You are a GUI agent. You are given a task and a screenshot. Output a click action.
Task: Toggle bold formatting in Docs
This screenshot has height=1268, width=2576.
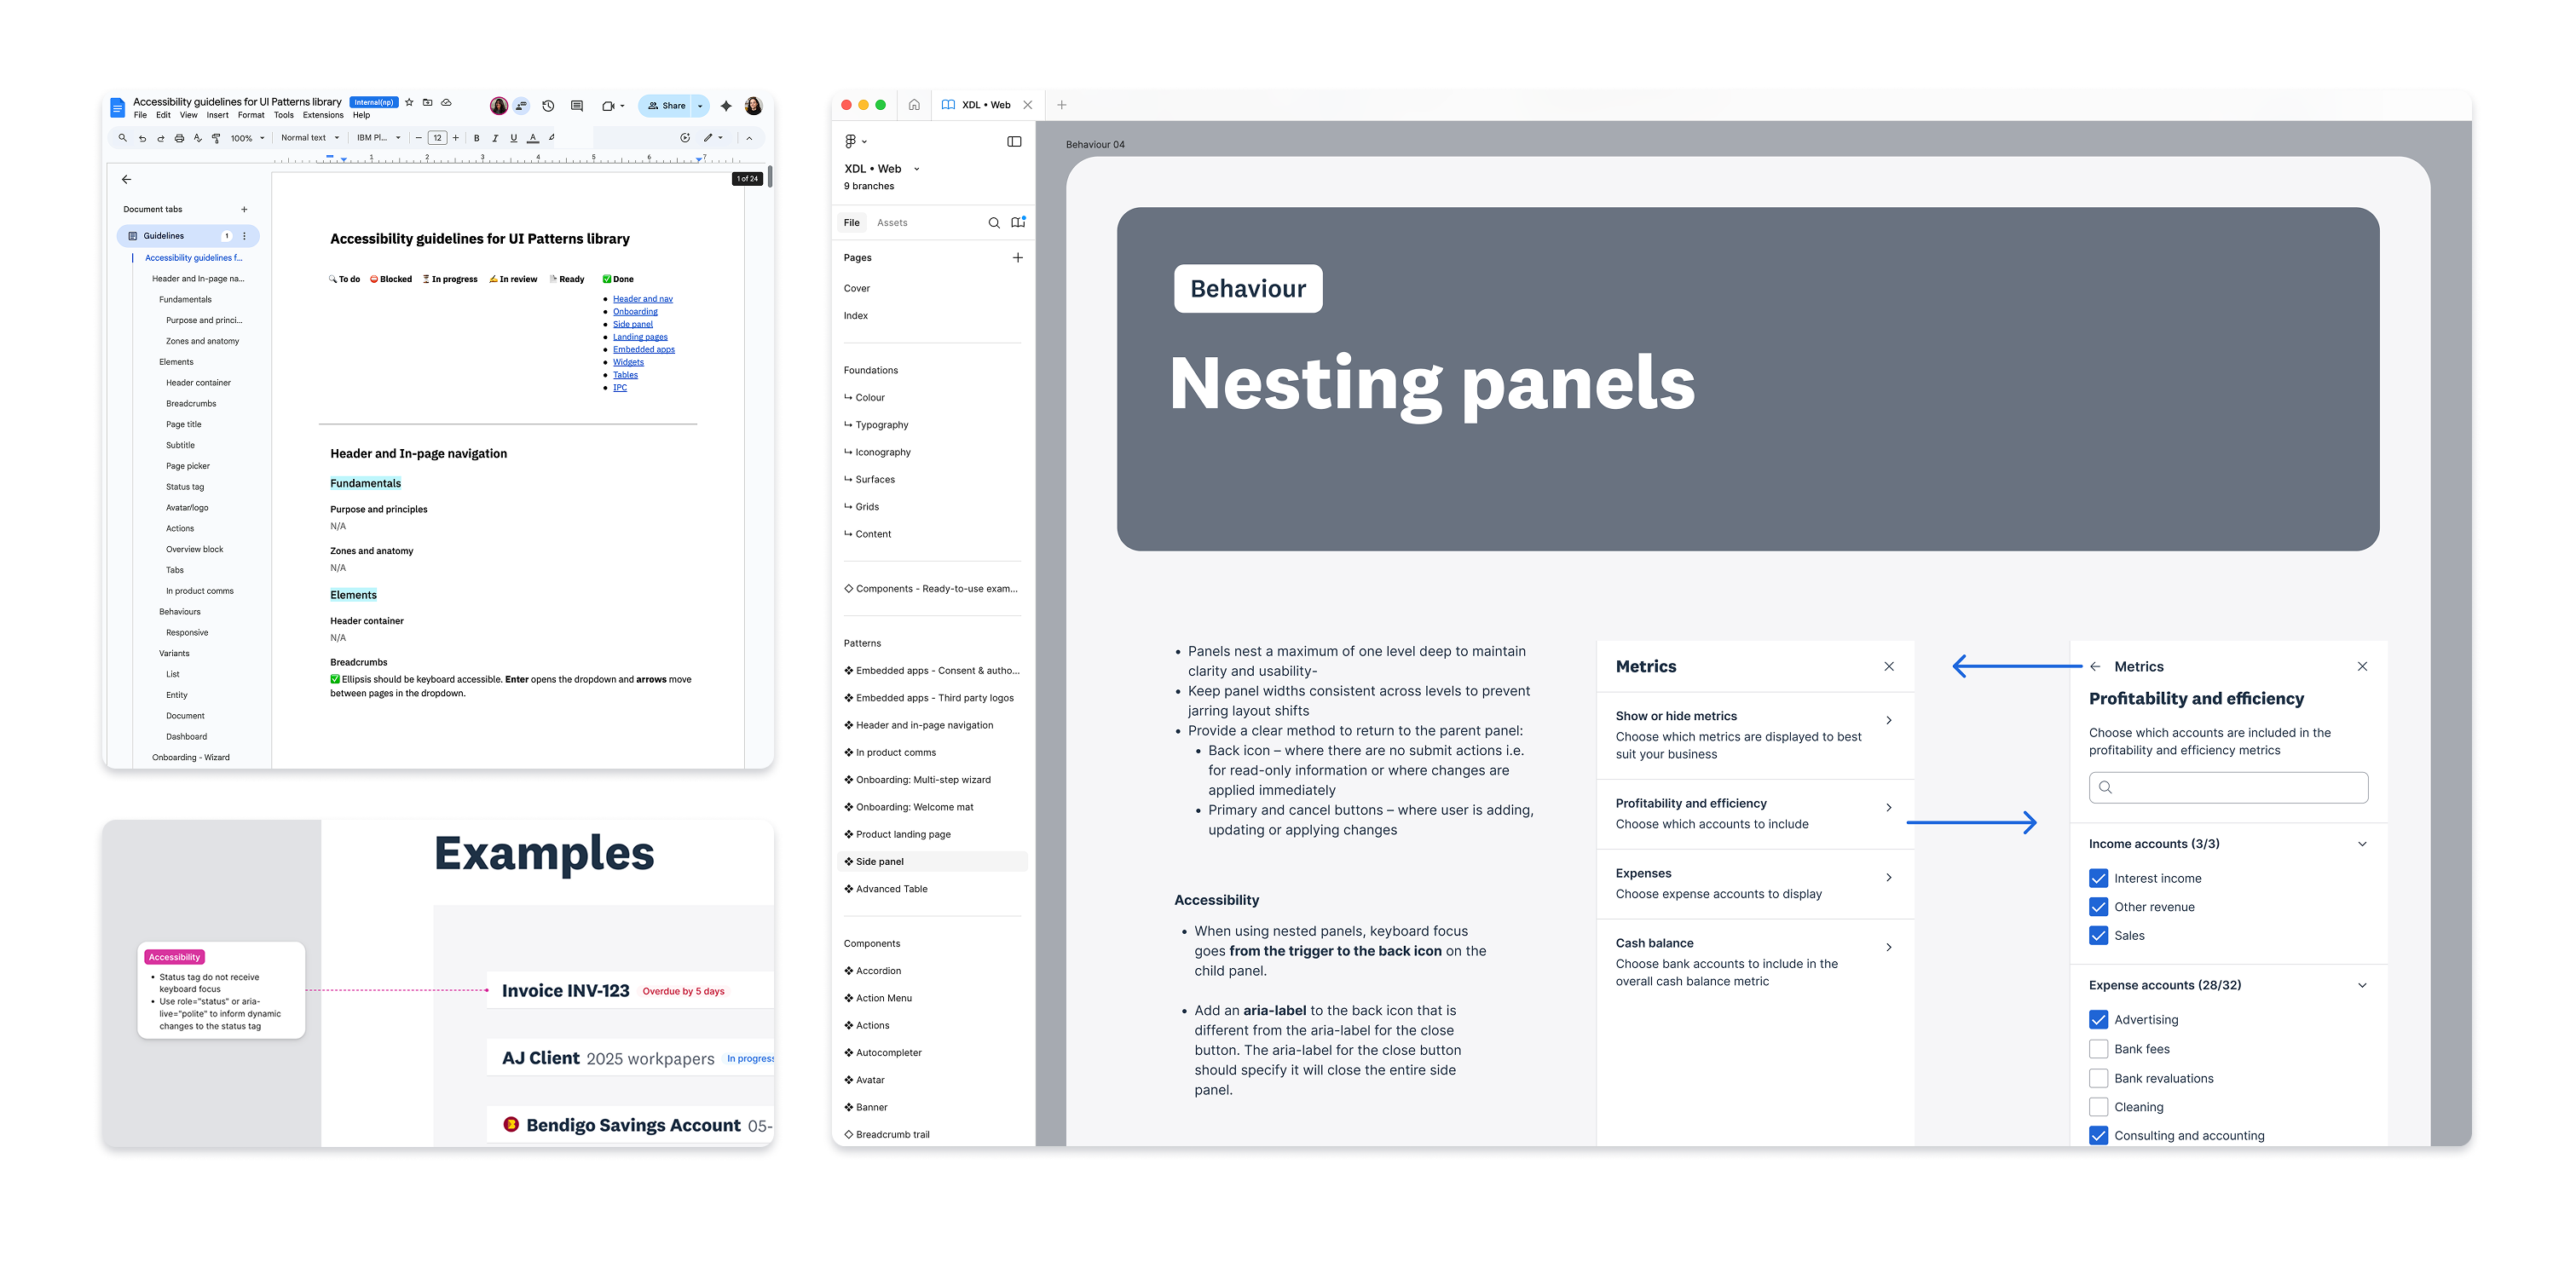pyautogui.click(x=476, y=138)
